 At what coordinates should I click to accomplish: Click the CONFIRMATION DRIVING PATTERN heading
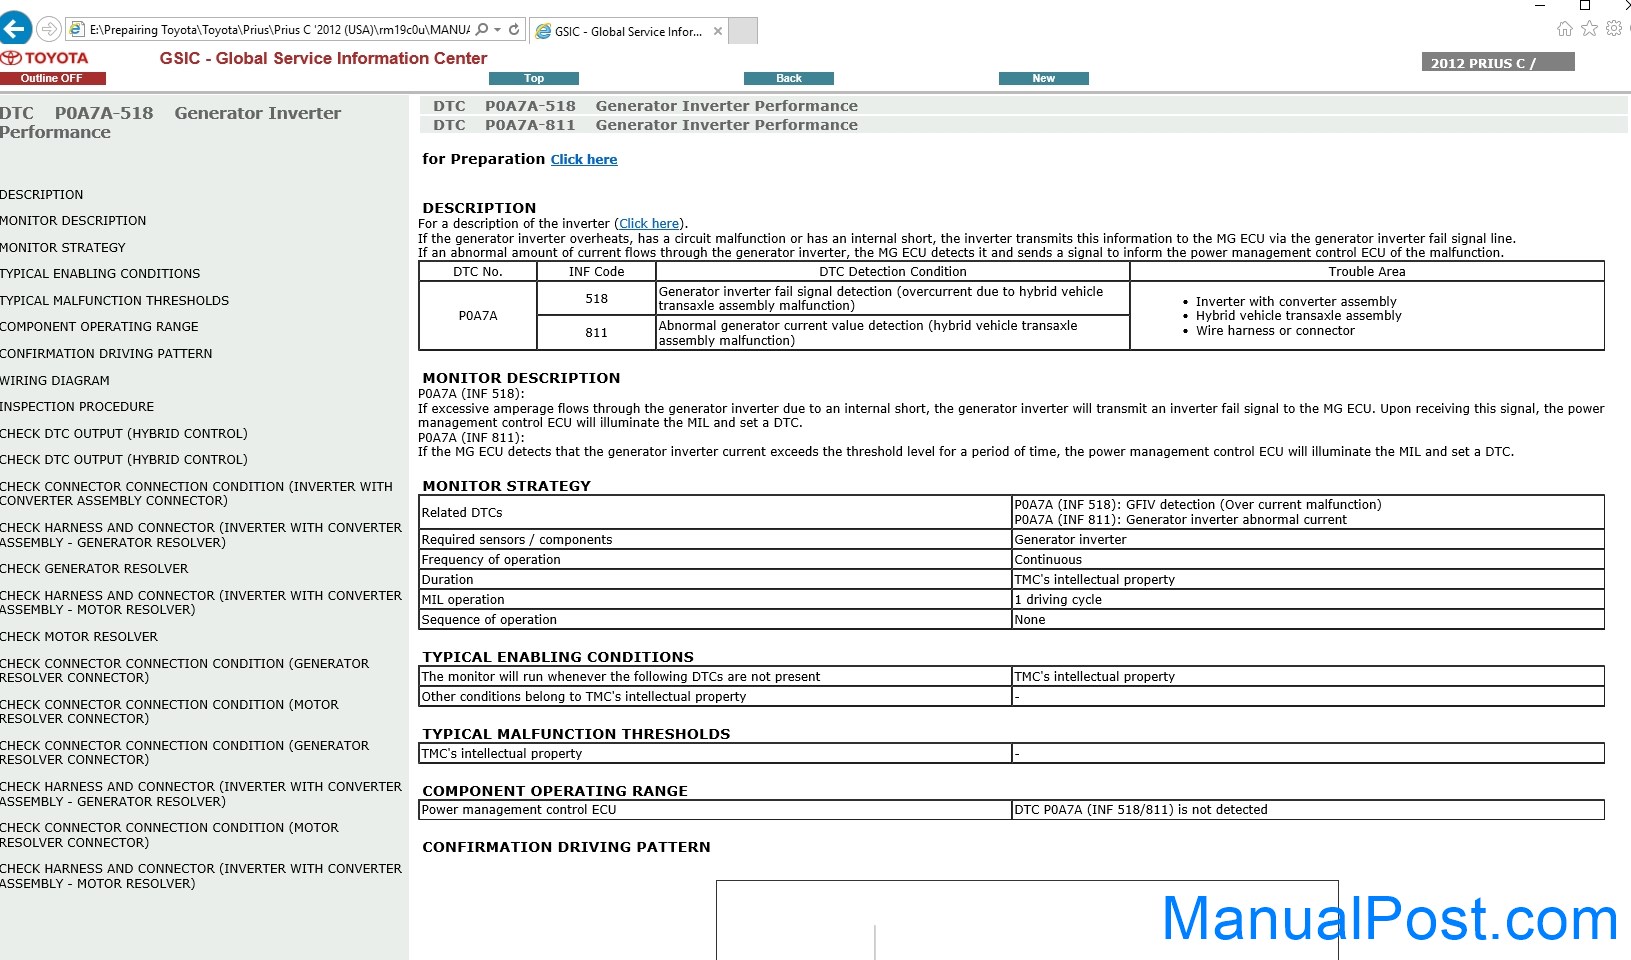click(x=566, y=847)
